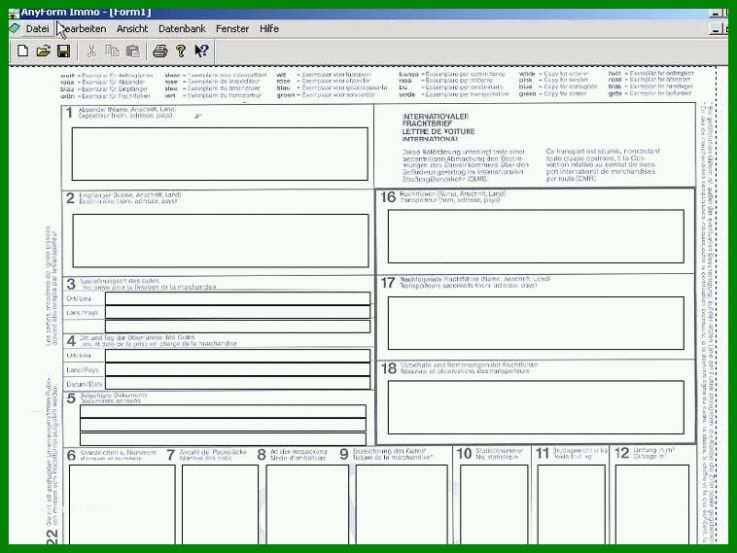
Task: Click the statistics number field in box 10
Action: (494, 505)
